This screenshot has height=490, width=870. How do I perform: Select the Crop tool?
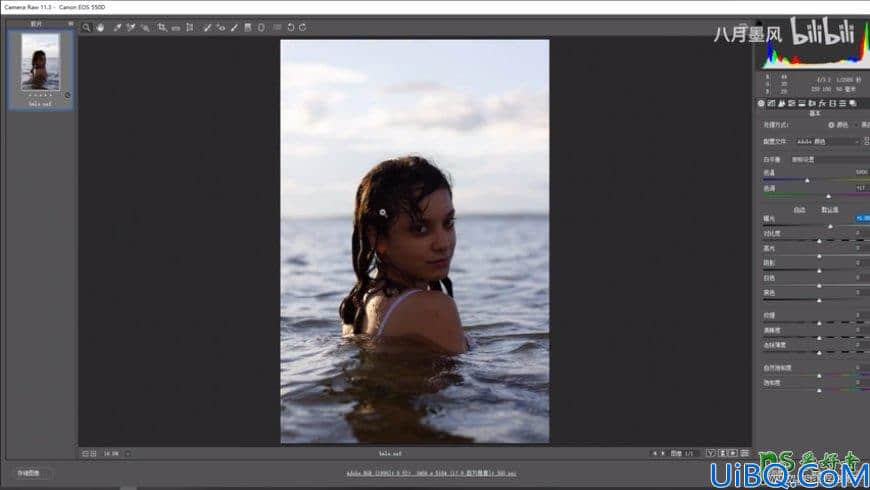(x=161, y=27)
